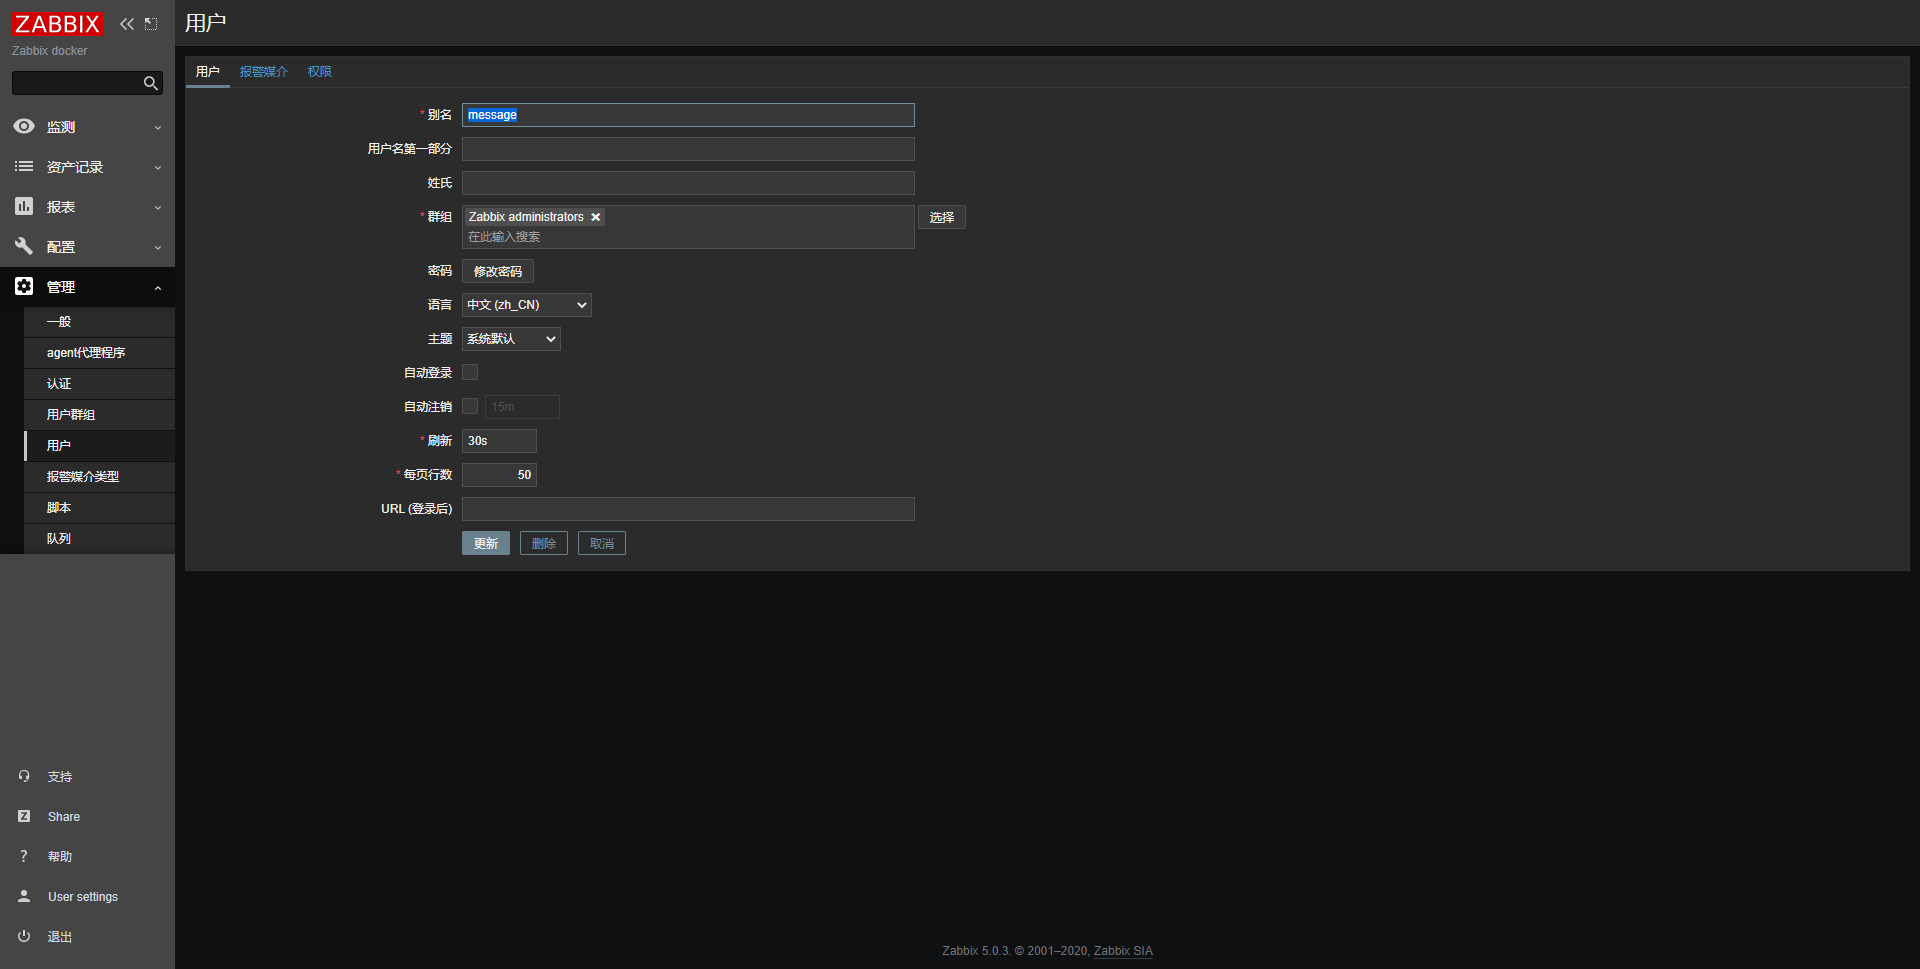The width and height of the screenshot is (1920, 969).
Task: Switch to the 用户 tab
Action: click(208, 72)
